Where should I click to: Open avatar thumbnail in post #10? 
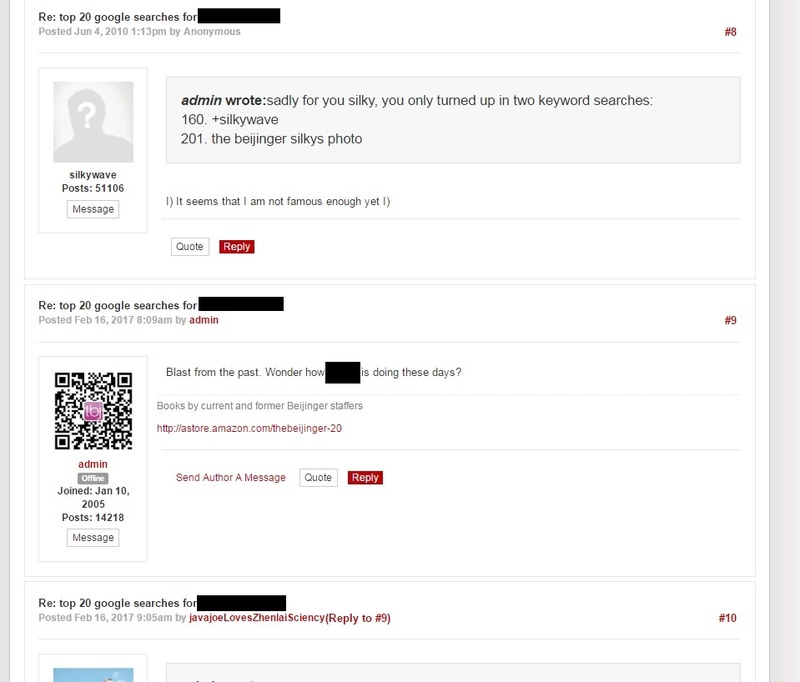pyautogui.click(x=93, y=675)
